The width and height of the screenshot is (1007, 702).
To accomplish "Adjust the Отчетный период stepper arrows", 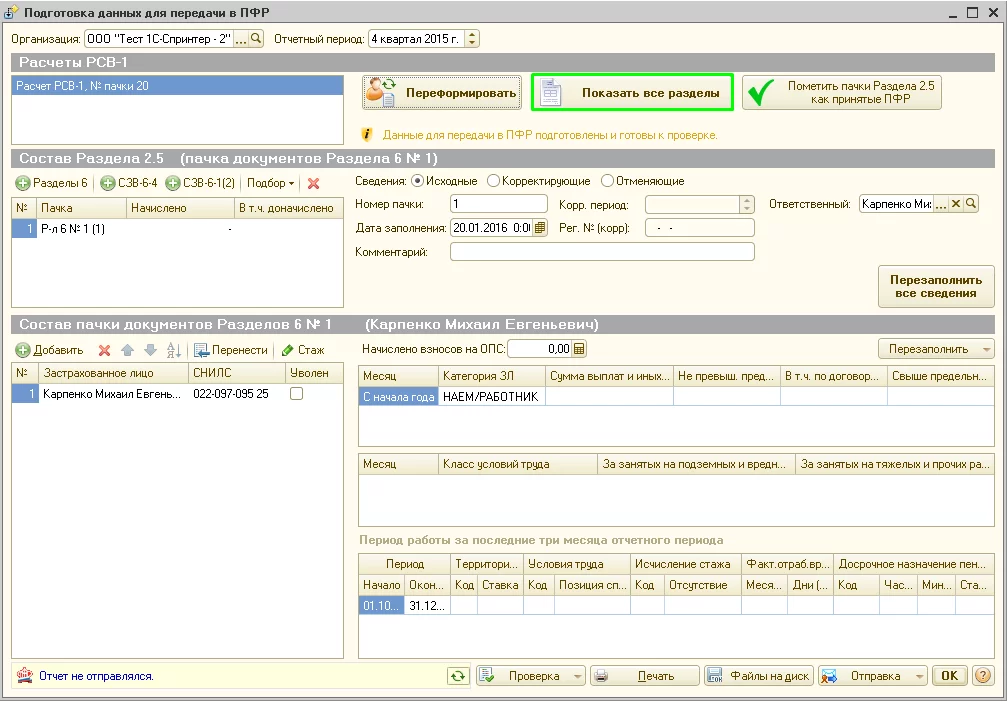I will (x=473, y=39).
